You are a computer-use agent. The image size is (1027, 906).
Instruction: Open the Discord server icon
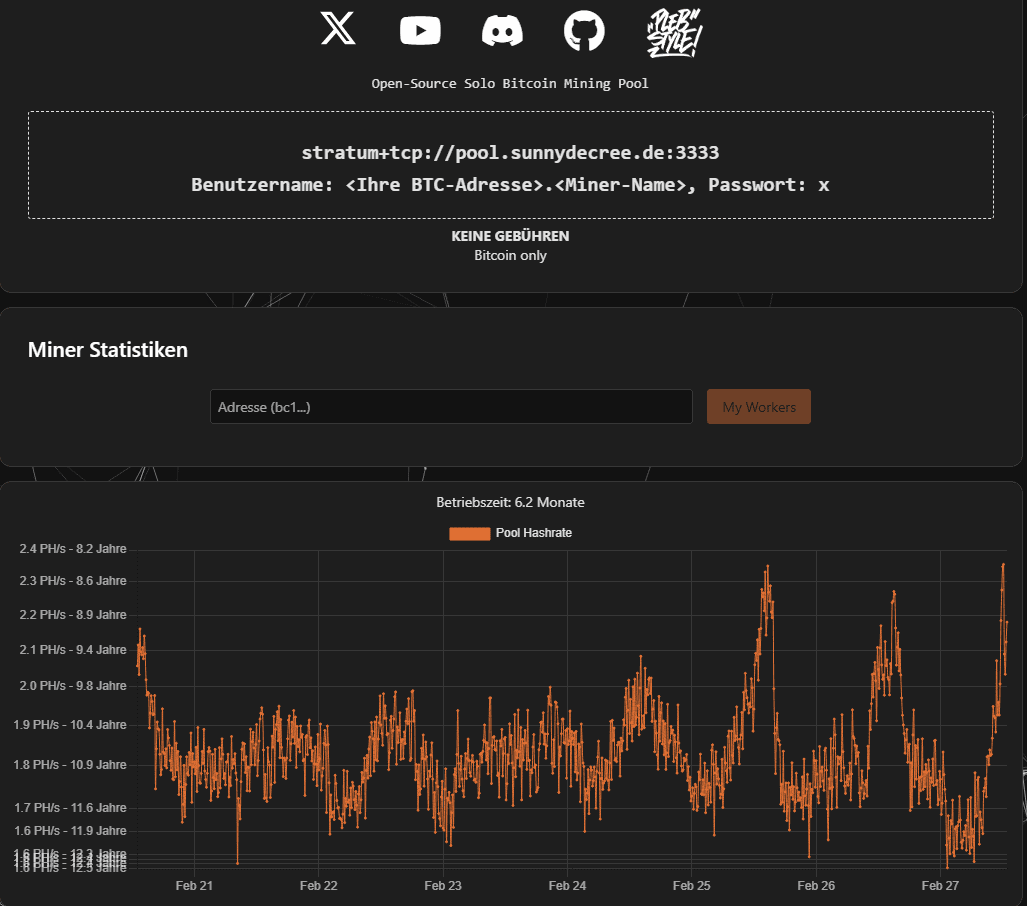[x=502, y=31]
